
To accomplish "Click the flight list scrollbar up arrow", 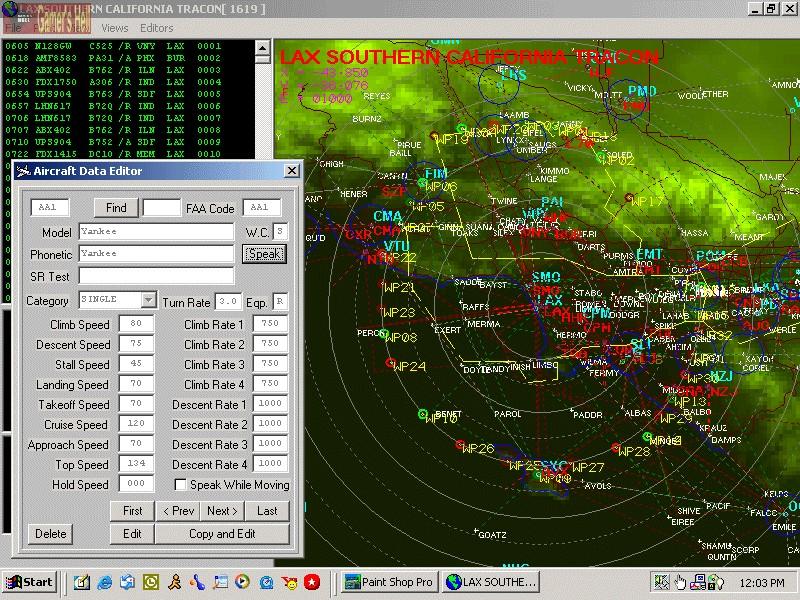I will coord(262,48).
